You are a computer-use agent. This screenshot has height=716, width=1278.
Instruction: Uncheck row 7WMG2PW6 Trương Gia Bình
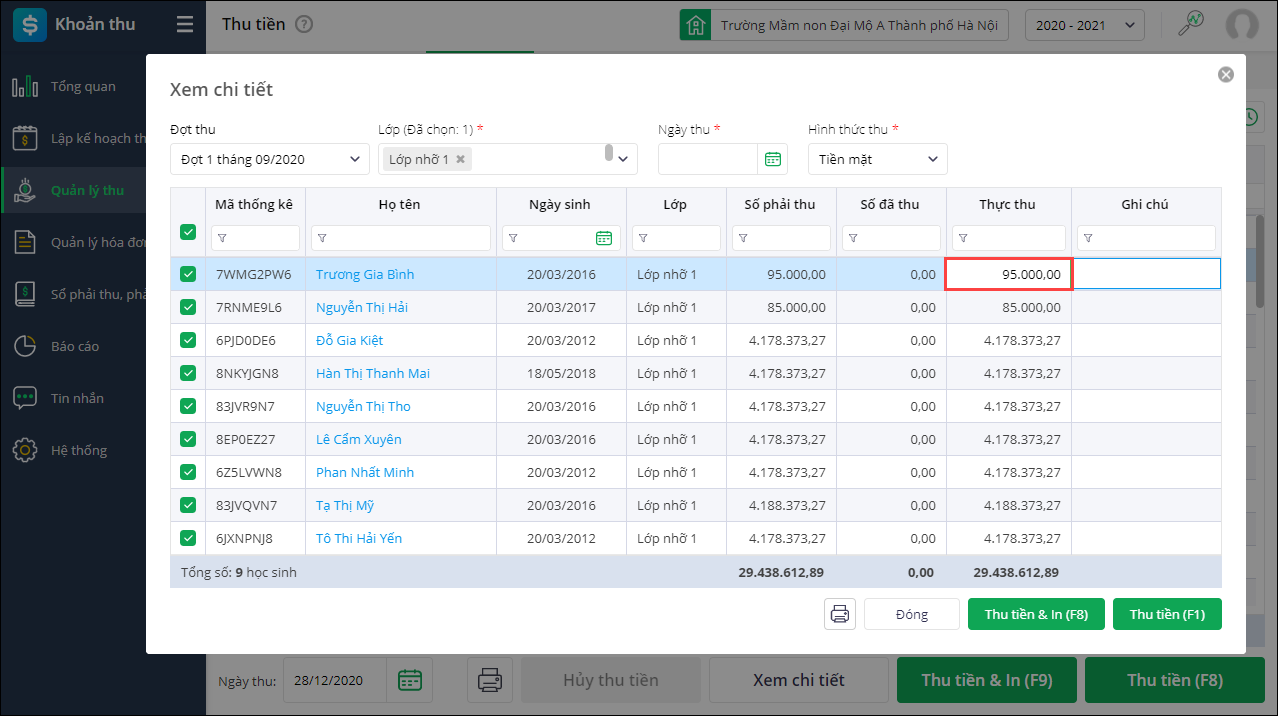pos(188,274)
